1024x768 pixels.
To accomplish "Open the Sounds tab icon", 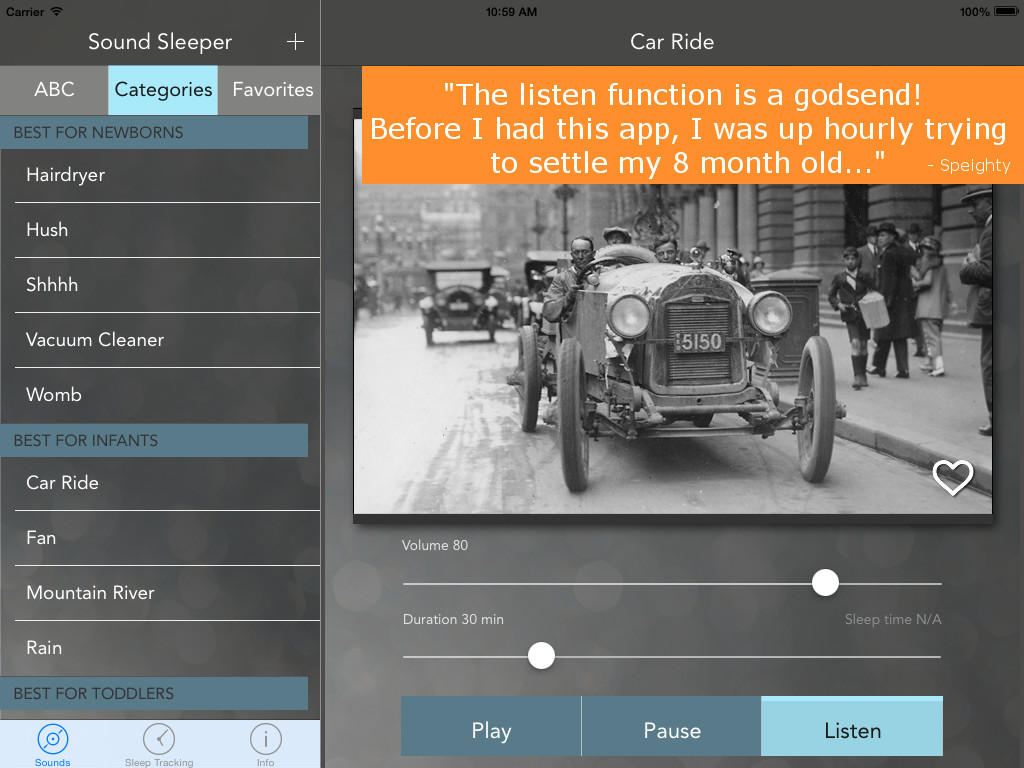I will pos(53,739).
